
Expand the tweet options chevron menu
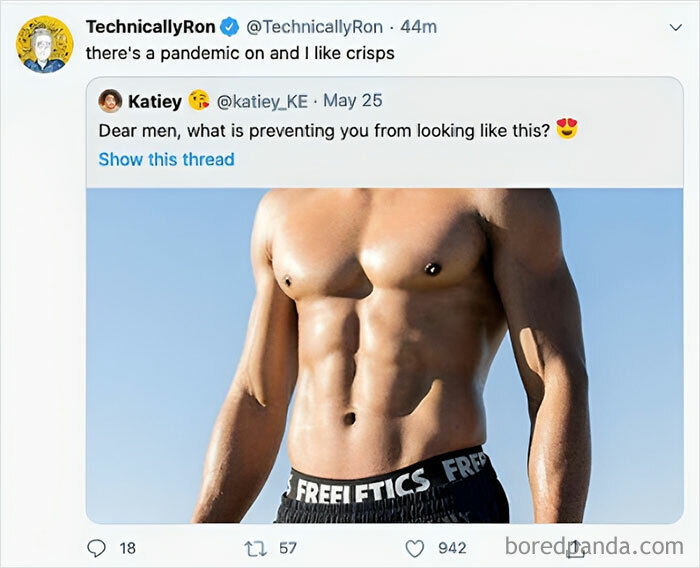675,28
